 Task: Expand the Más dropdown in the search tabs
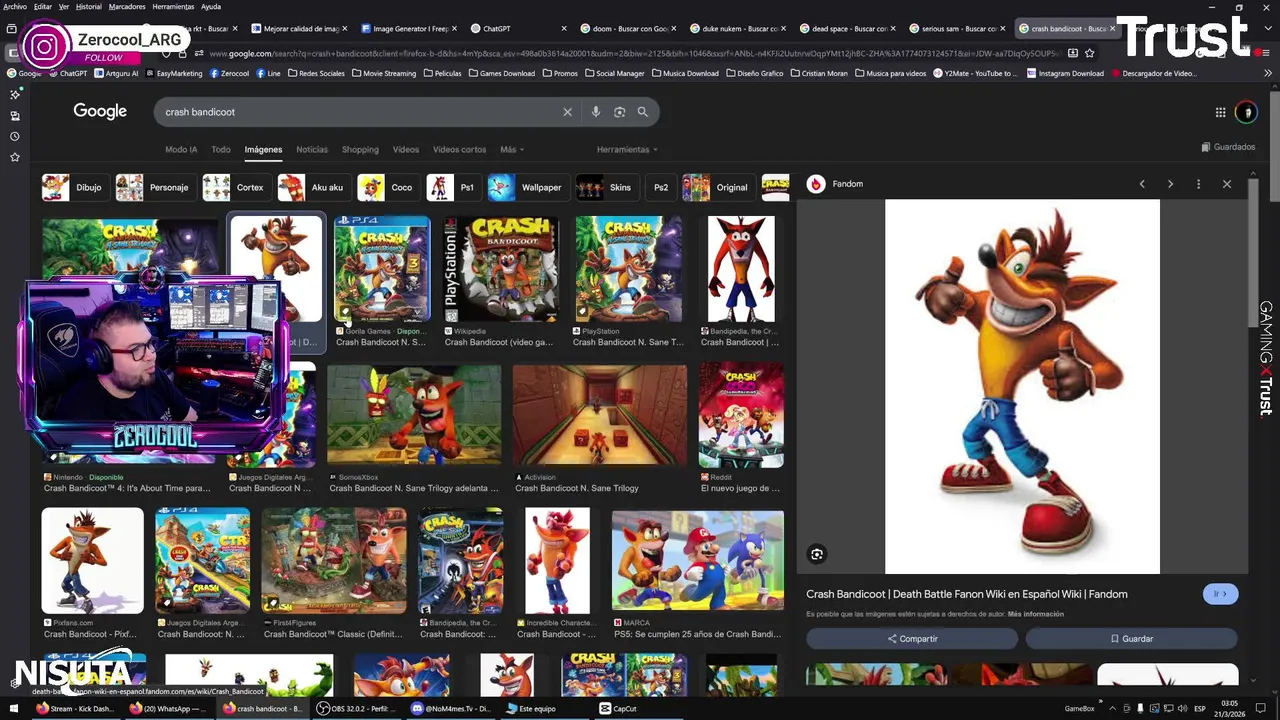[x=512, y=149]
